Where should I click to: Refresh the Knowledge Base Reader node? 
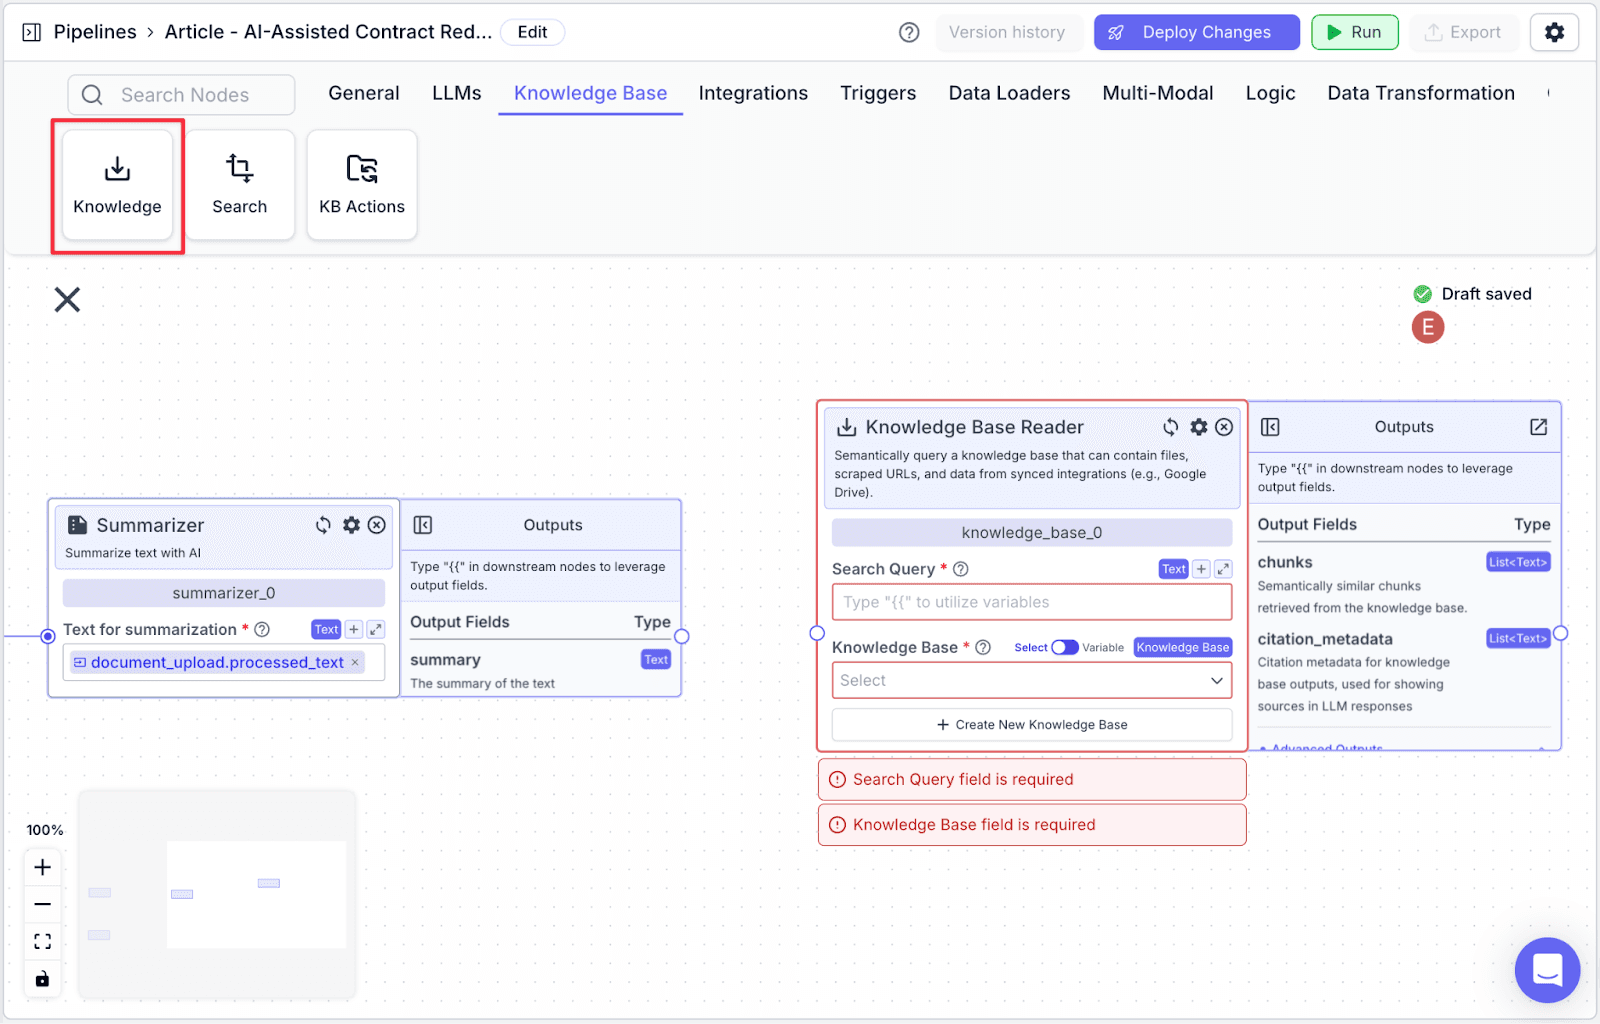1170,427
